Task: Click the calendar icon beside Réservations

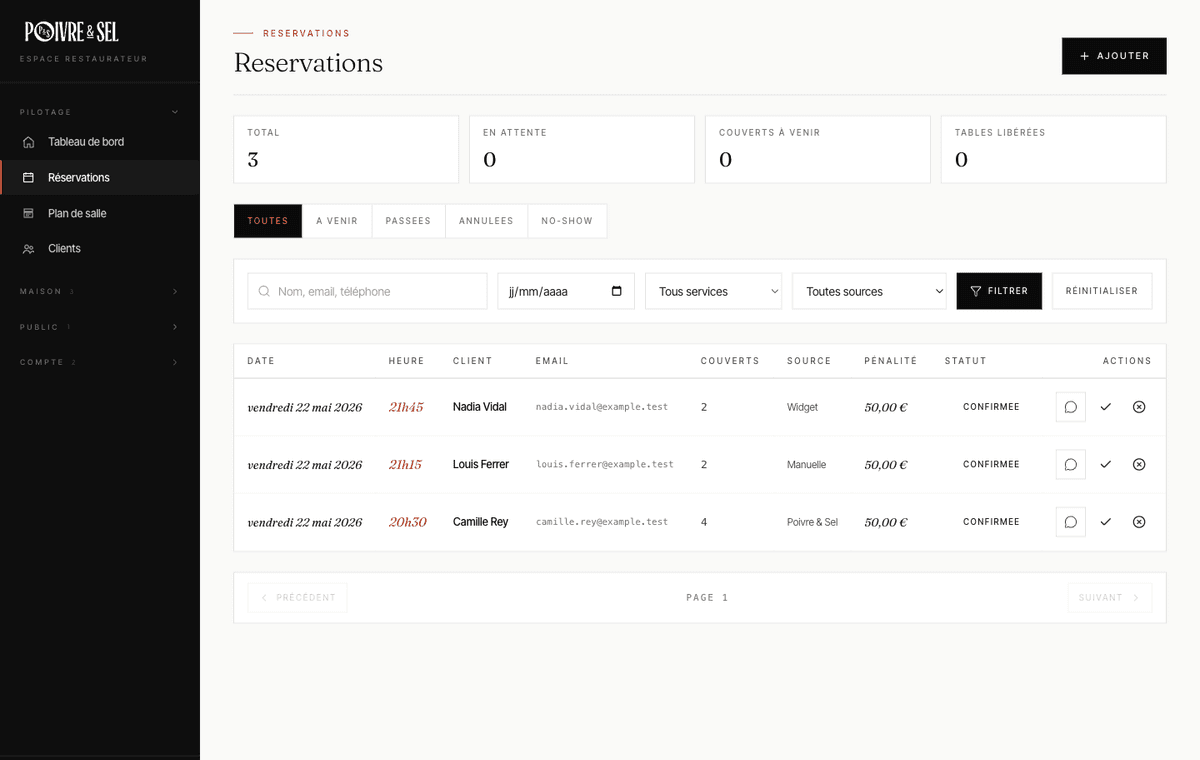Action: (28, 178)
